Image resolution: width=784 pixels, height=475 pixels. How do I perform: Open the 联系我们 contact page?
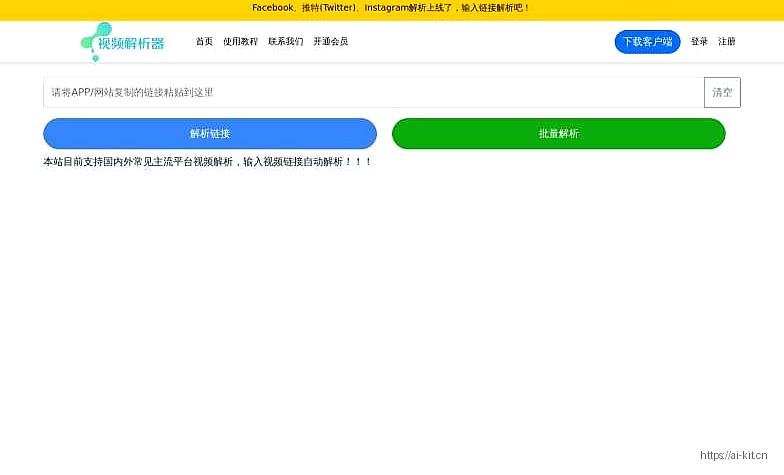285,42
